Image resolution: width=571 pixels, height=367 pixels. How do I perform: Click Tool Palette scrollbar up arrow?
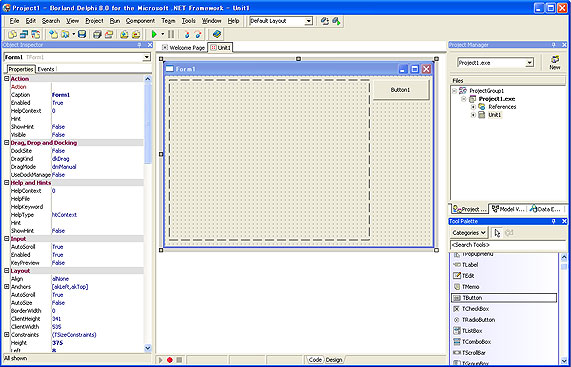564,257
